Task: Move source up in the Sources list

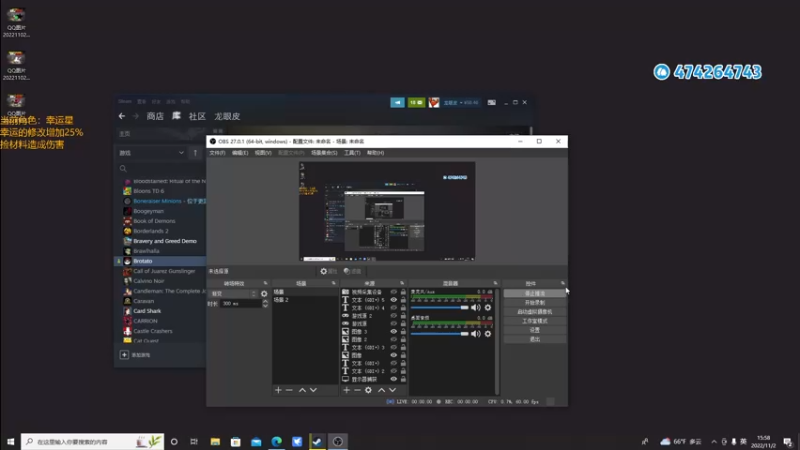Action: point(381,390)
